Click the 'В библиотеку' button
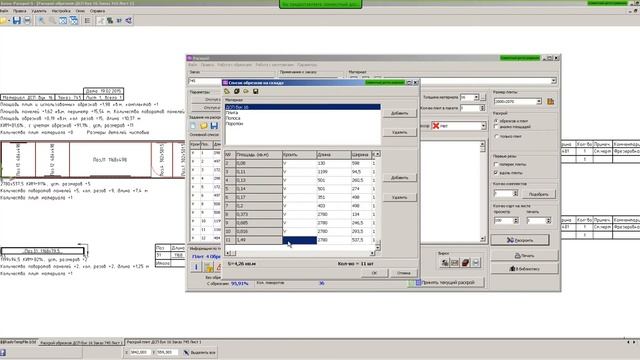This screenshot has width=640, height=360. point(524,269)
